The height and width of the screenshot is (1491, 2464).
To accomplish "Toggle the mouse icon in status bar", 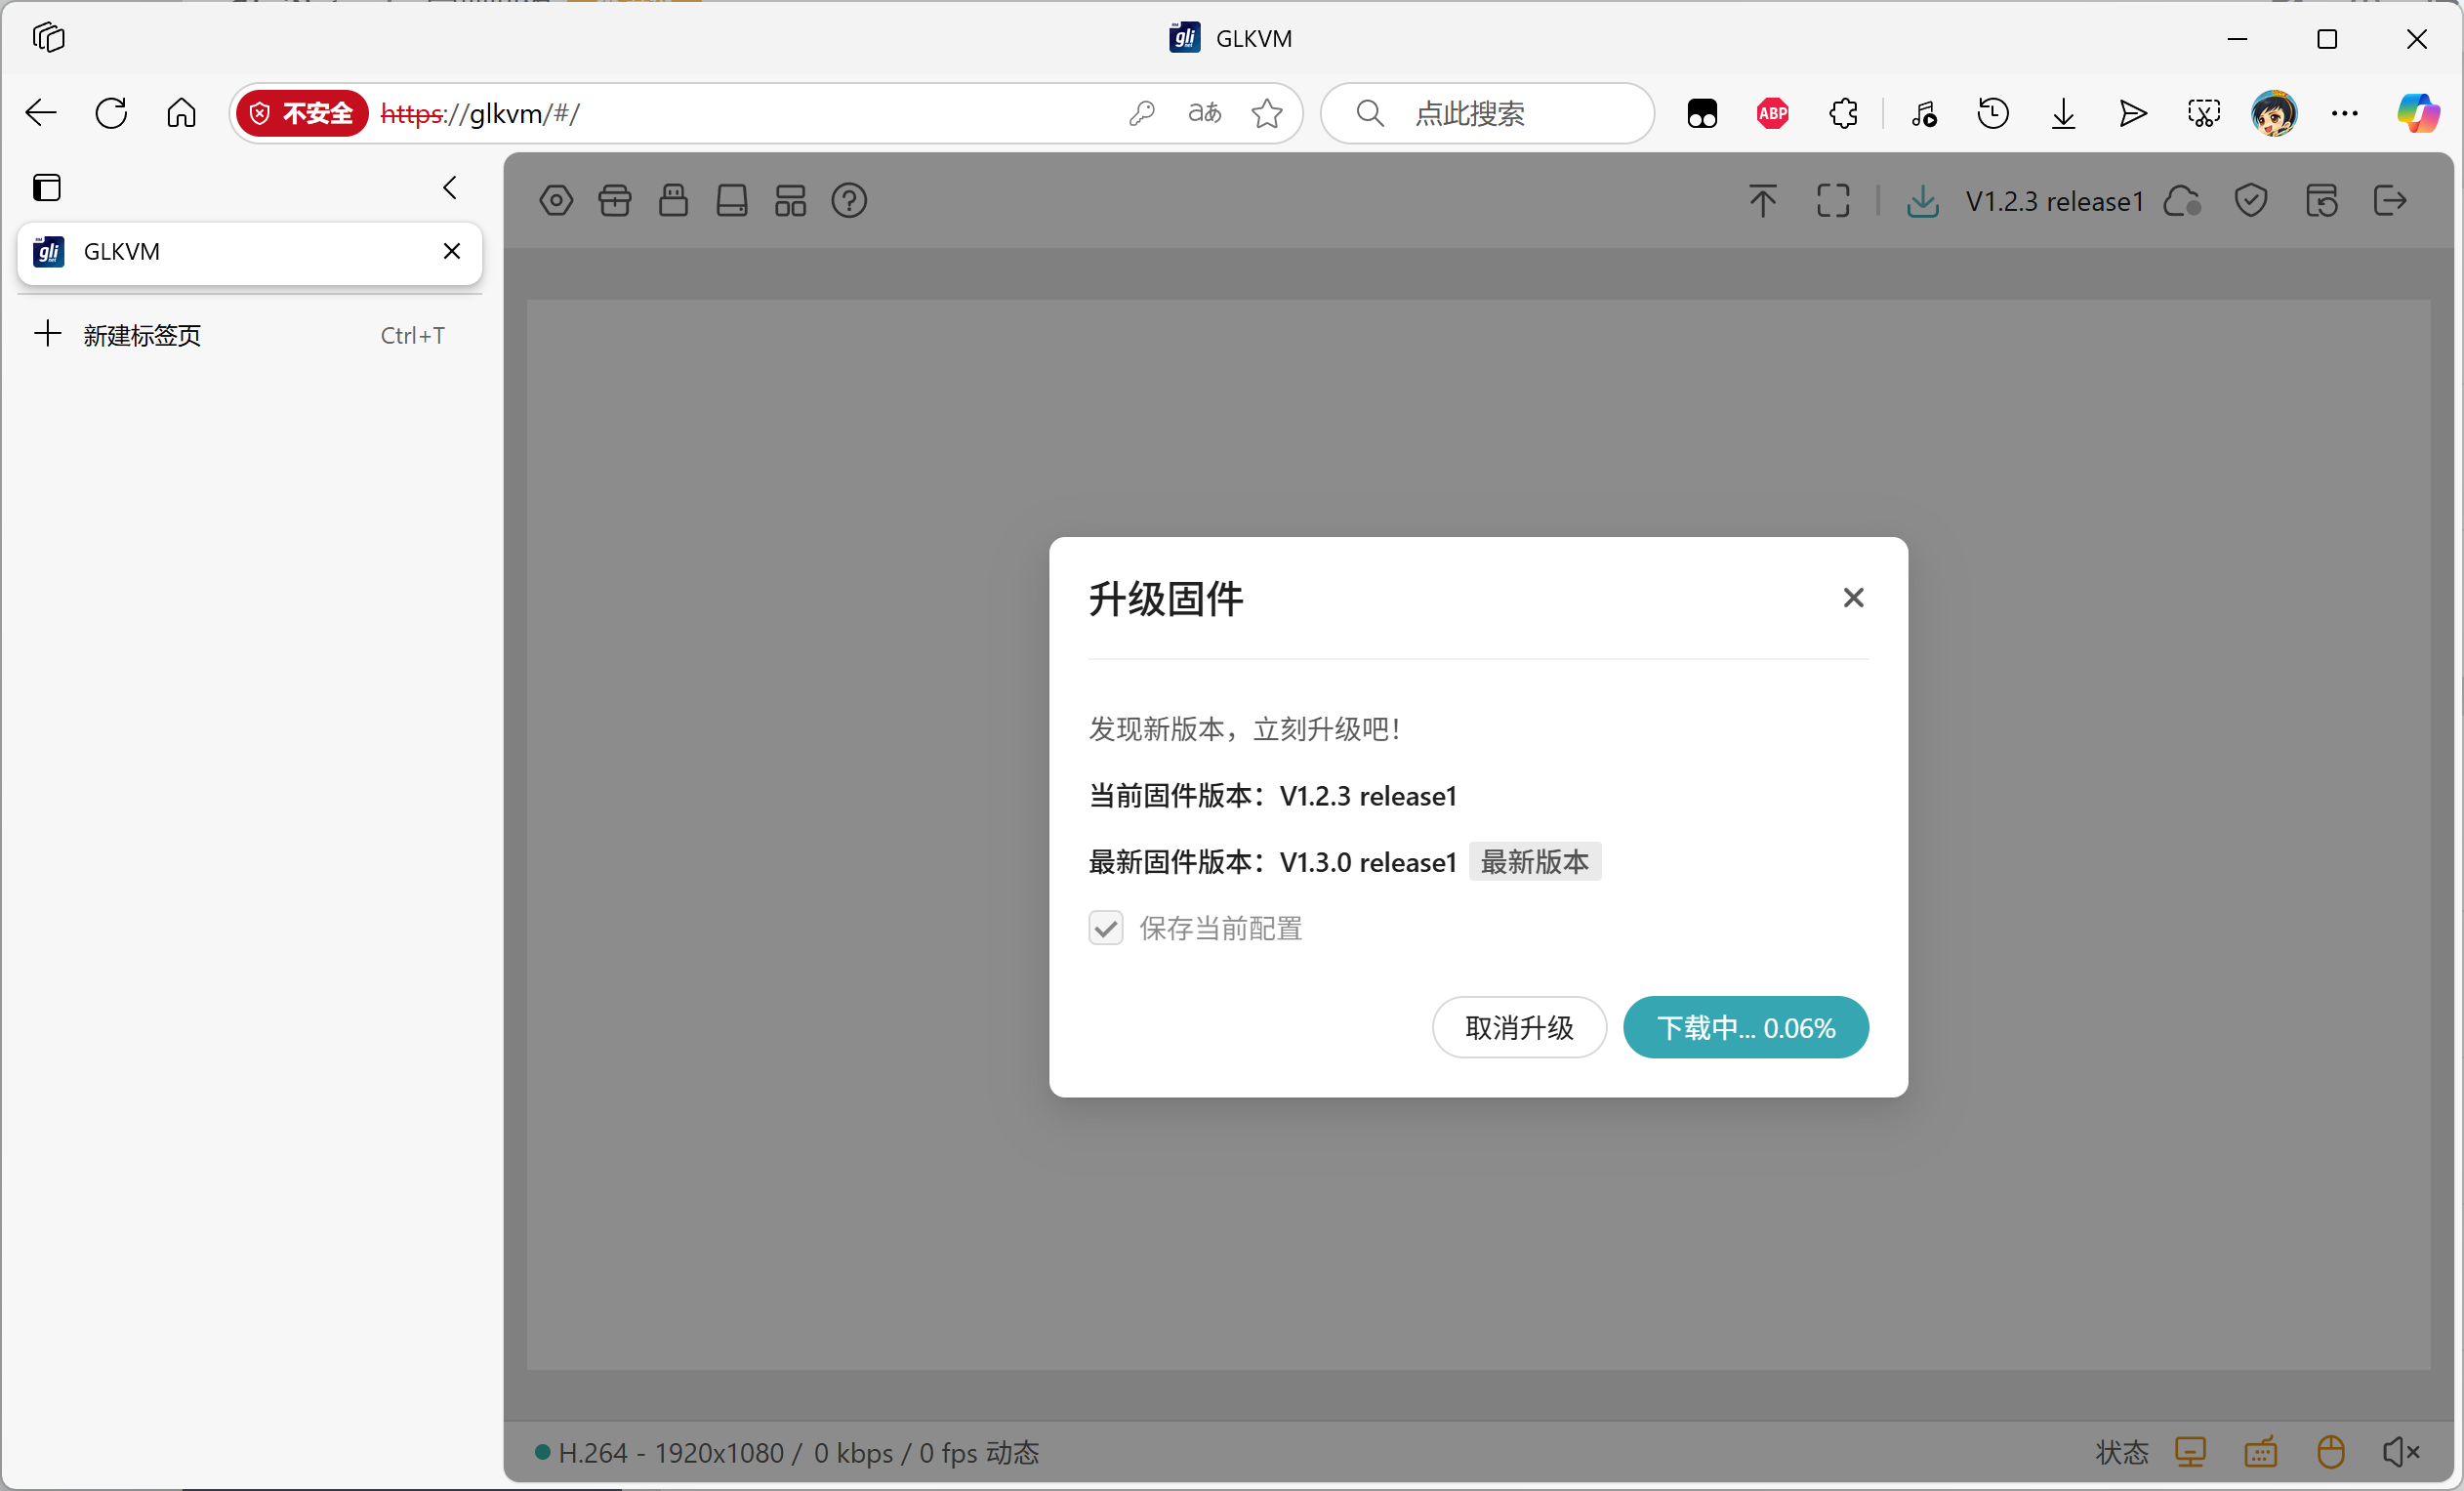I will [x=2330, y=1452].
